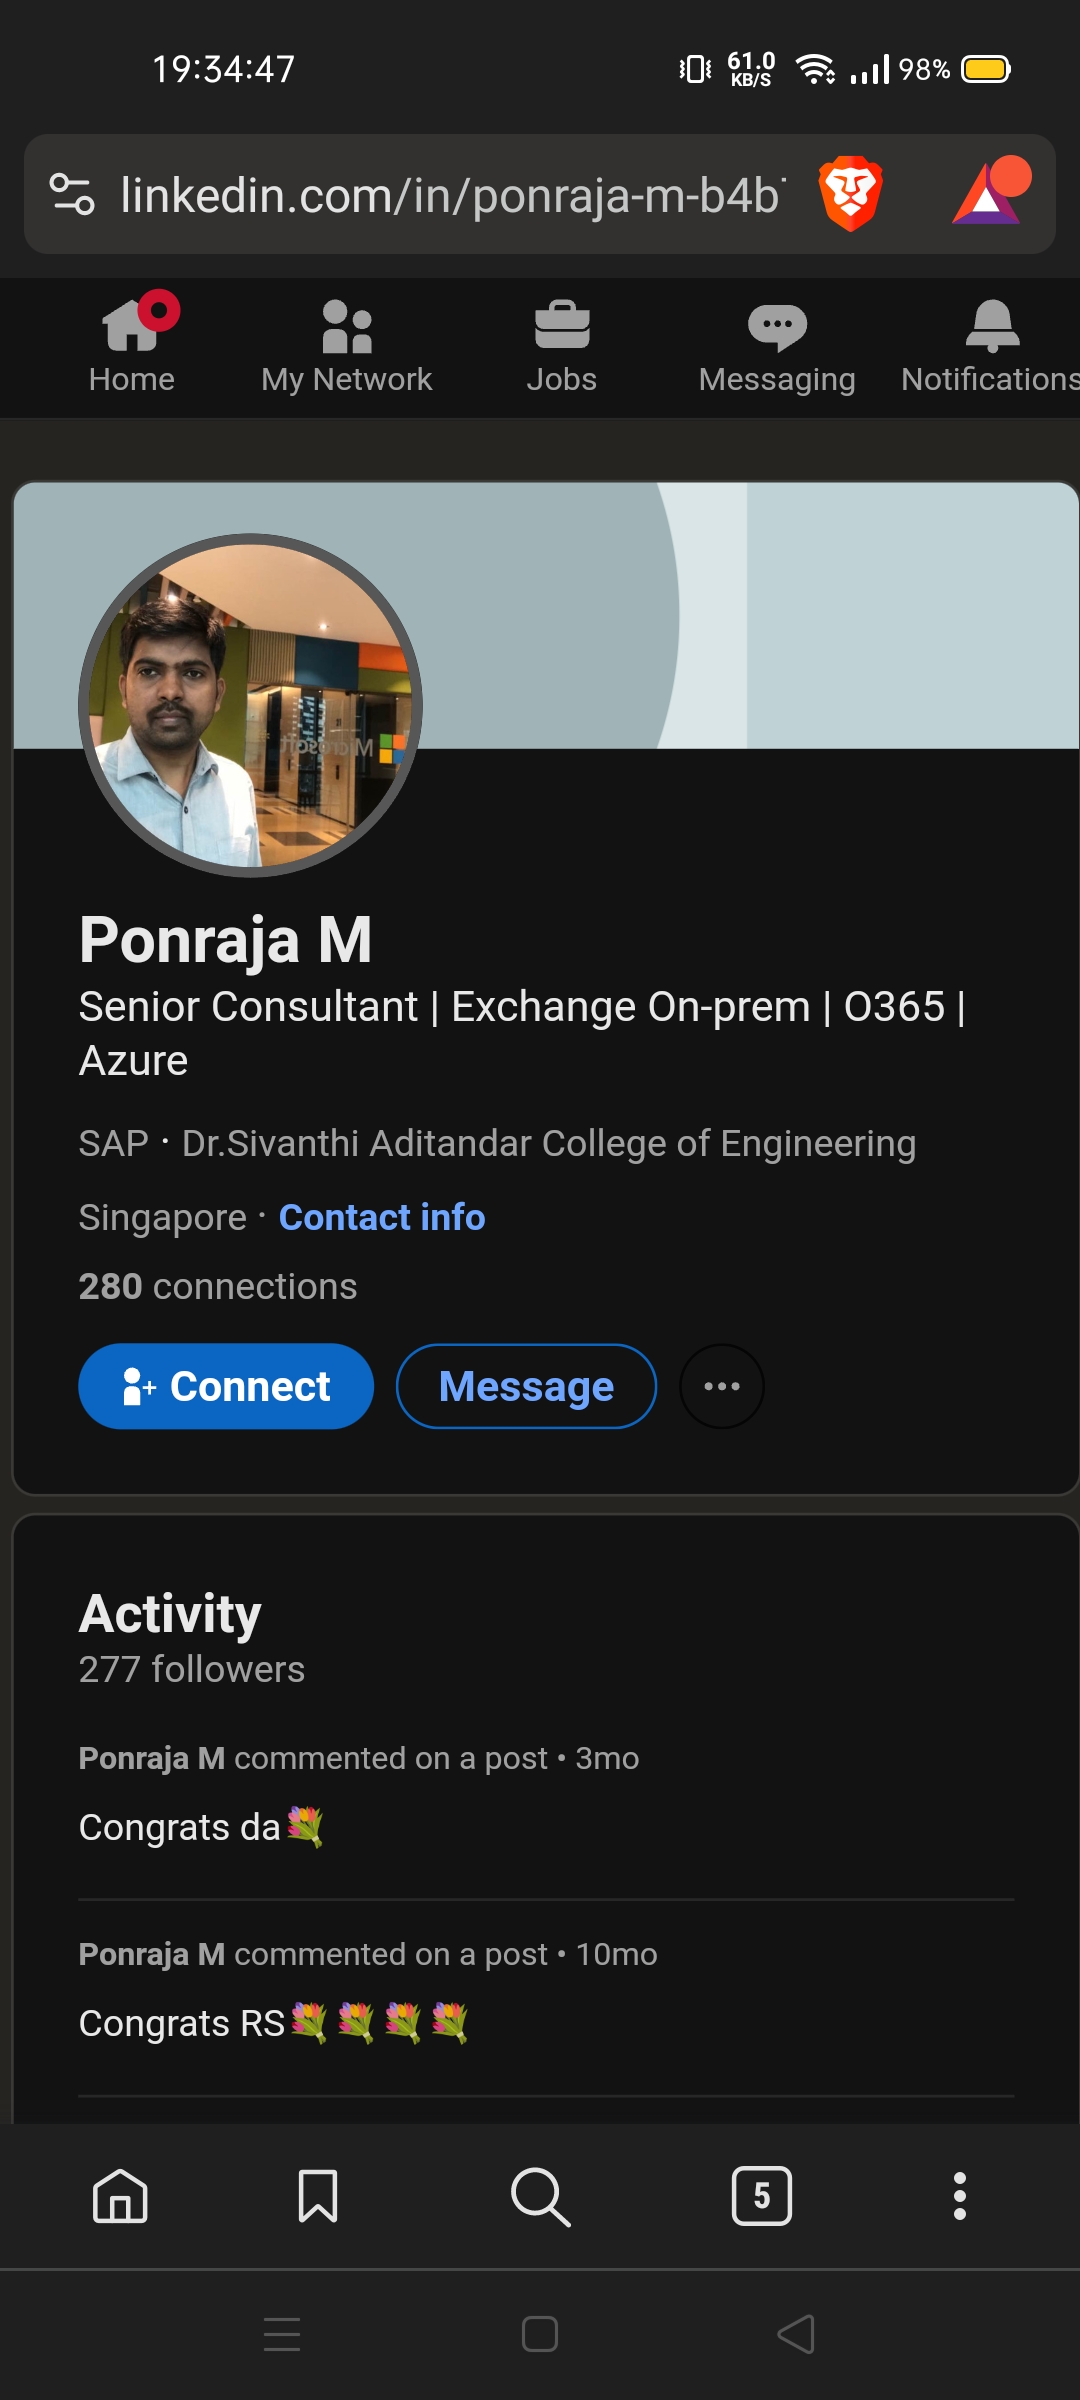Expand the more actions ellipsis on profile
Screen dimensions: 1080x2400
click(x=722, y=1386)
